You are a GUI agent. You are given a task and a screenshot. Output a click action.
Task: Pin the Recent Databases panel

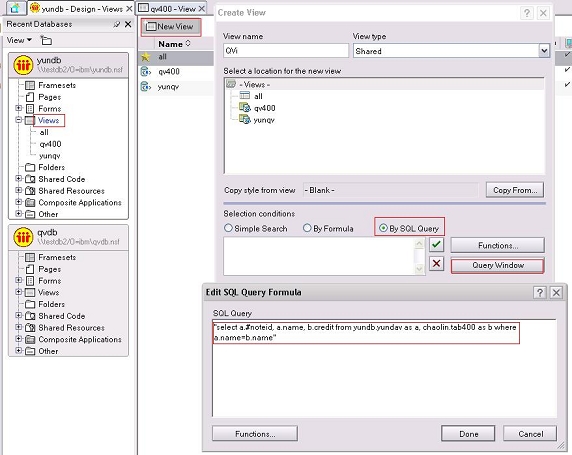click(x=116, y=24)
